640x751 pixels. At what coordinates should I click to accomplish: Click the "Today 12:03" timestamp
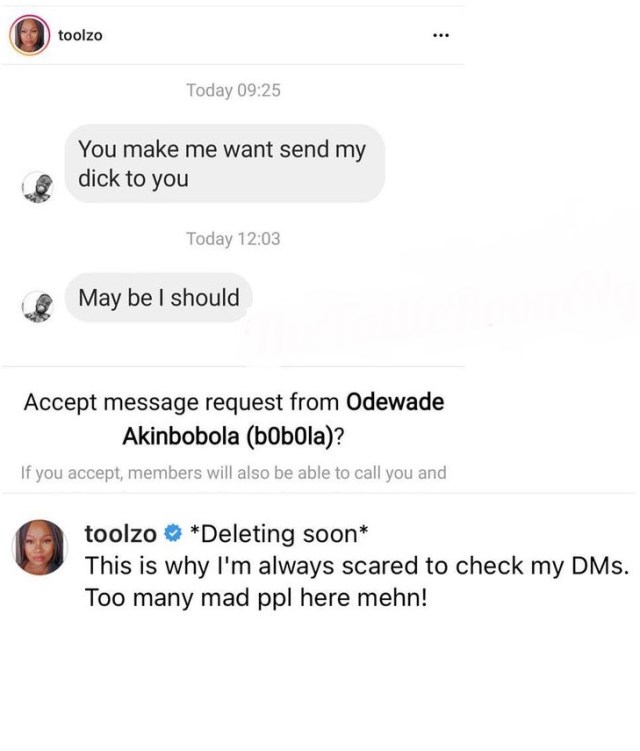233,238
